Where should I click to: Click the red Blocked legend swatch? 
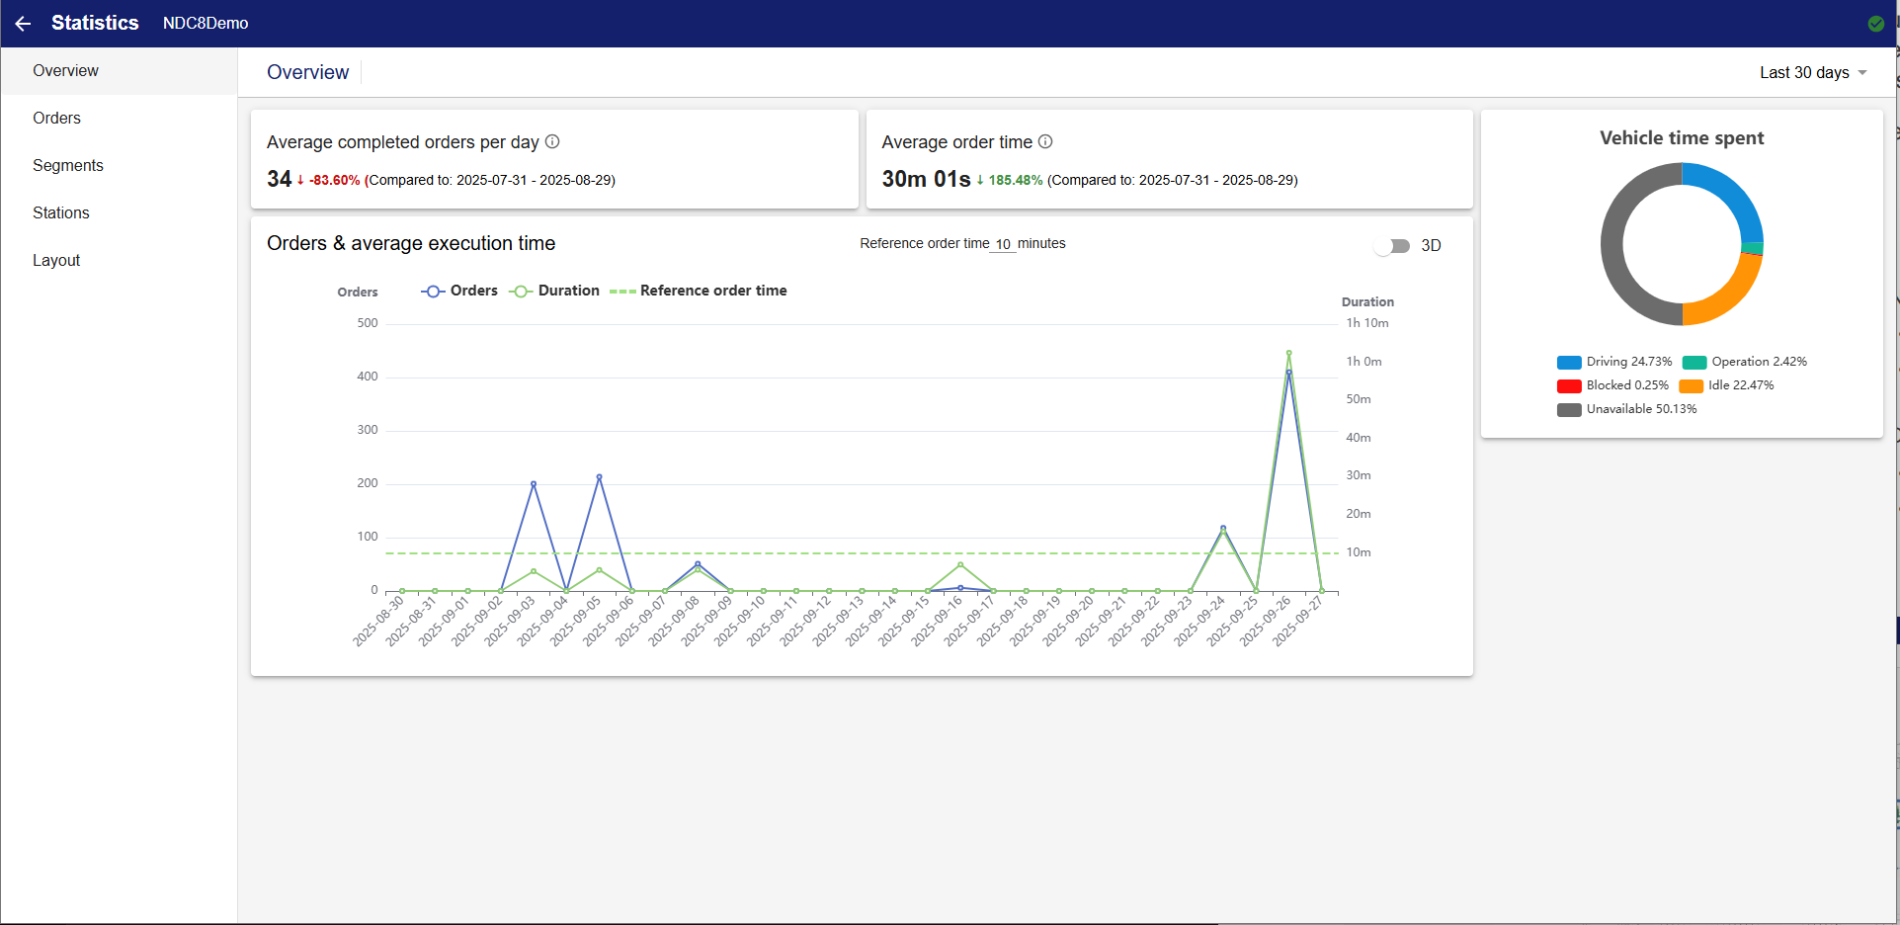(1569, 386)
